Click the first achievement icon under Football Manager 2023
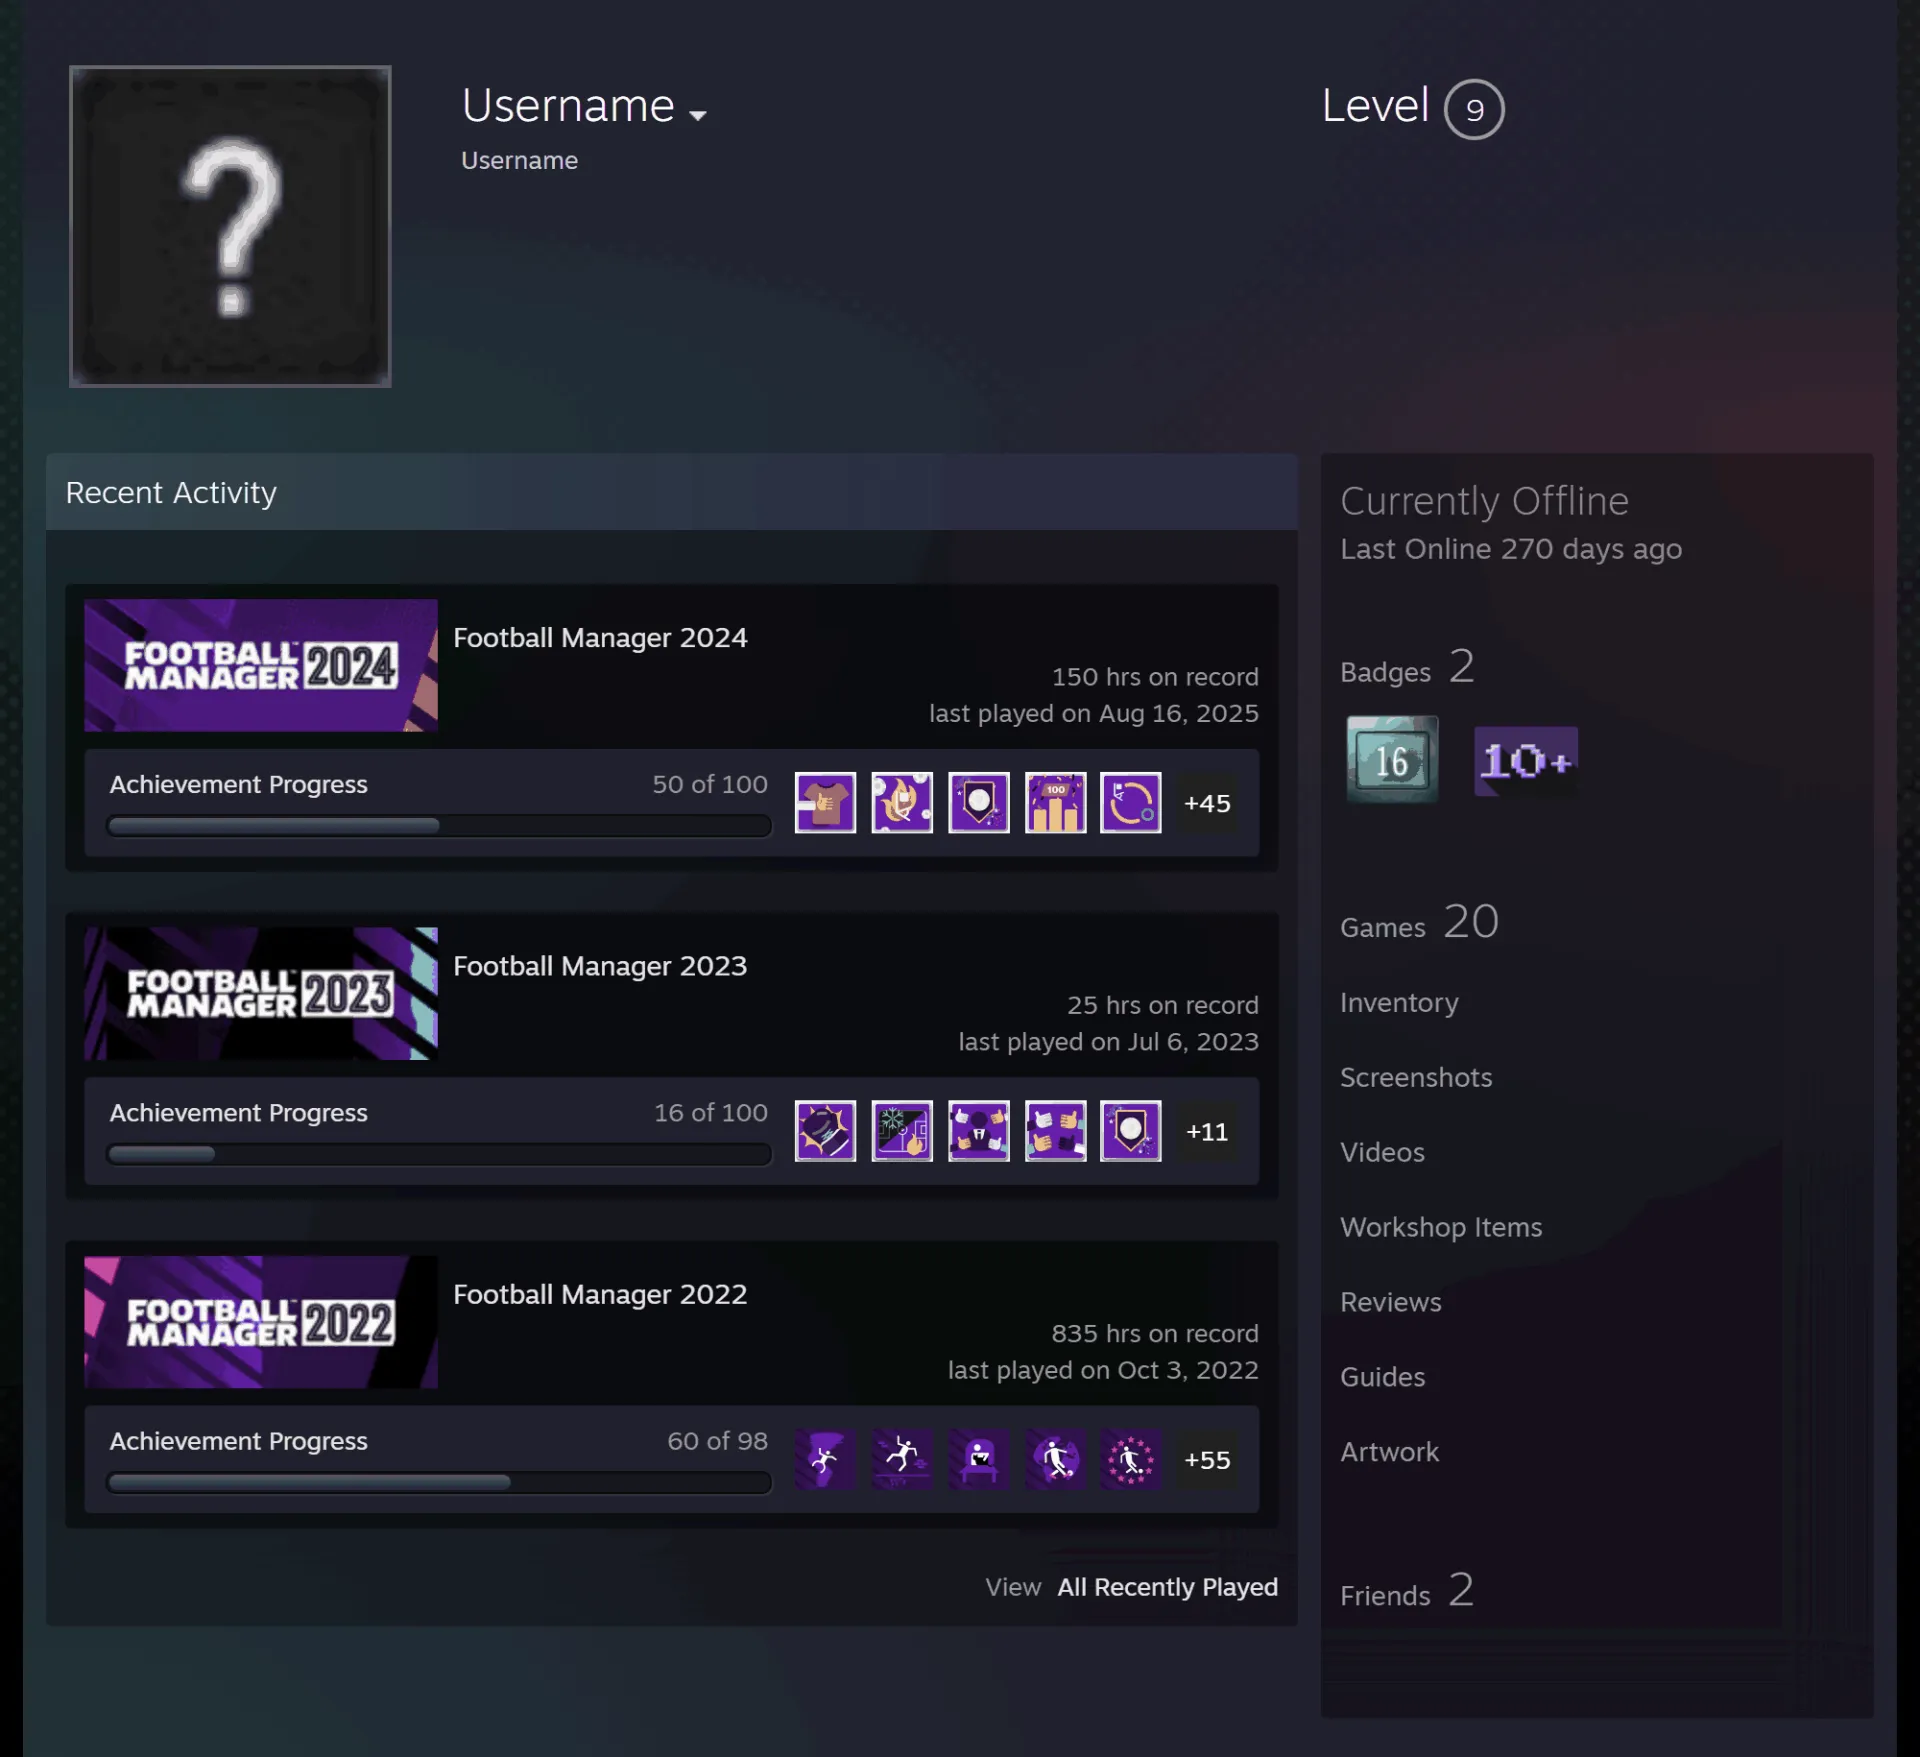The width and height of the screenshot is (1920, 1757). tap(825, 1131)
